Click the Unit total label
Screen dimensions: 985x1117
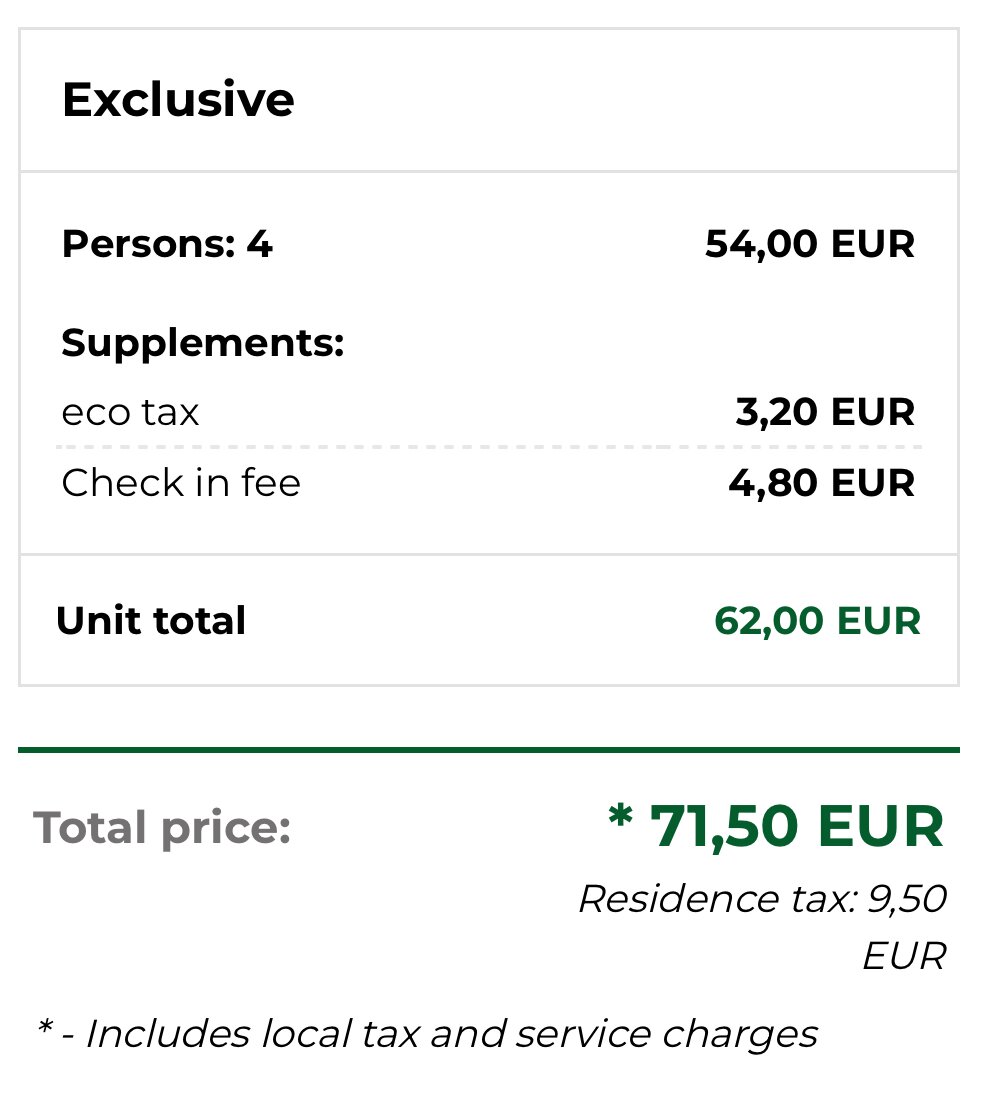[x=153, y=620]
